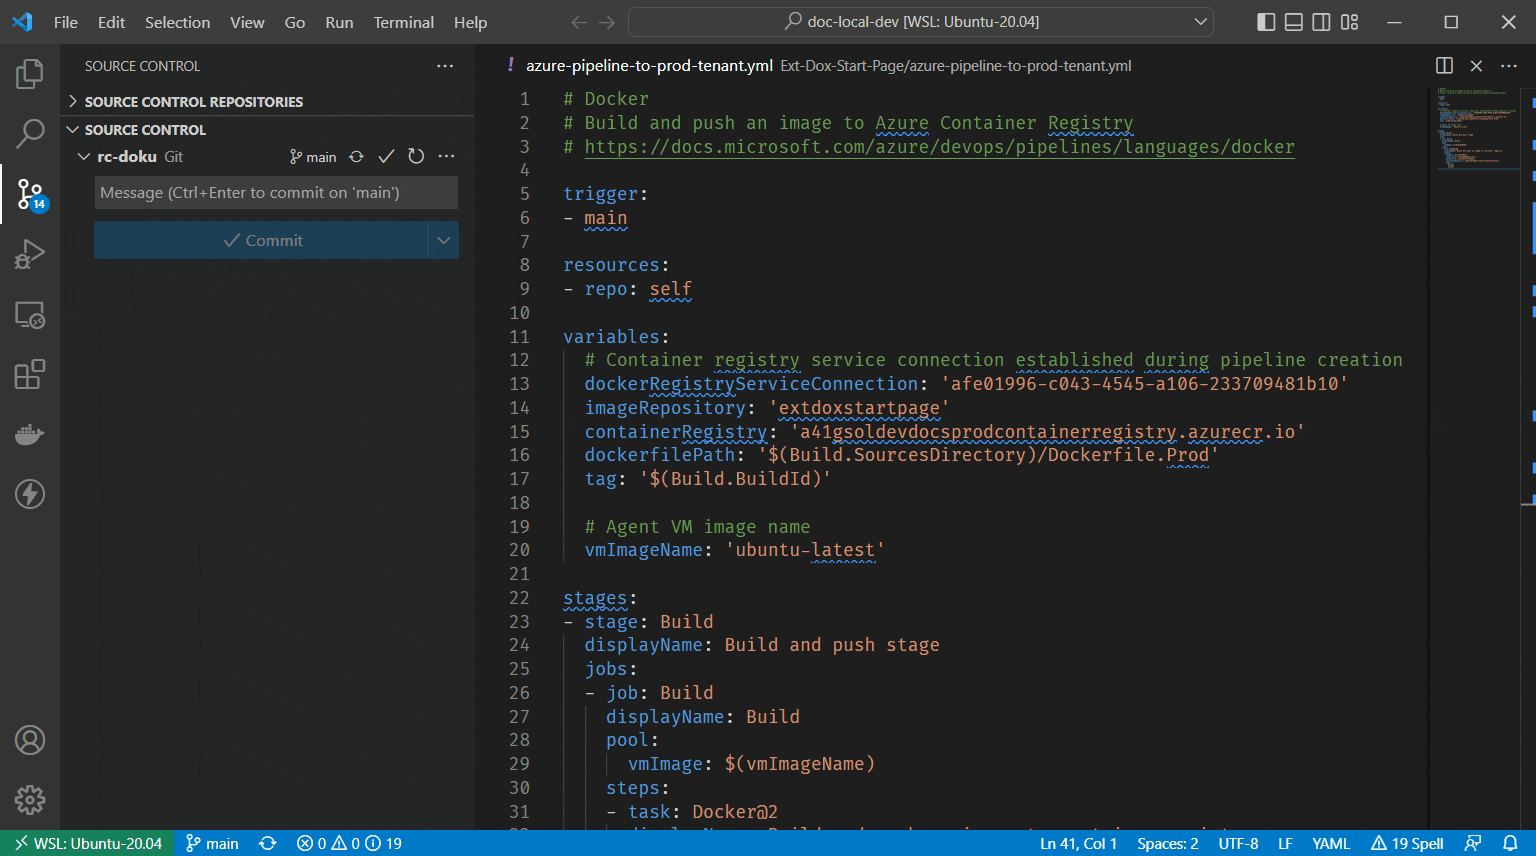
Task: Open the docs.microsoft.com docker link
Action: coord(939,147)
